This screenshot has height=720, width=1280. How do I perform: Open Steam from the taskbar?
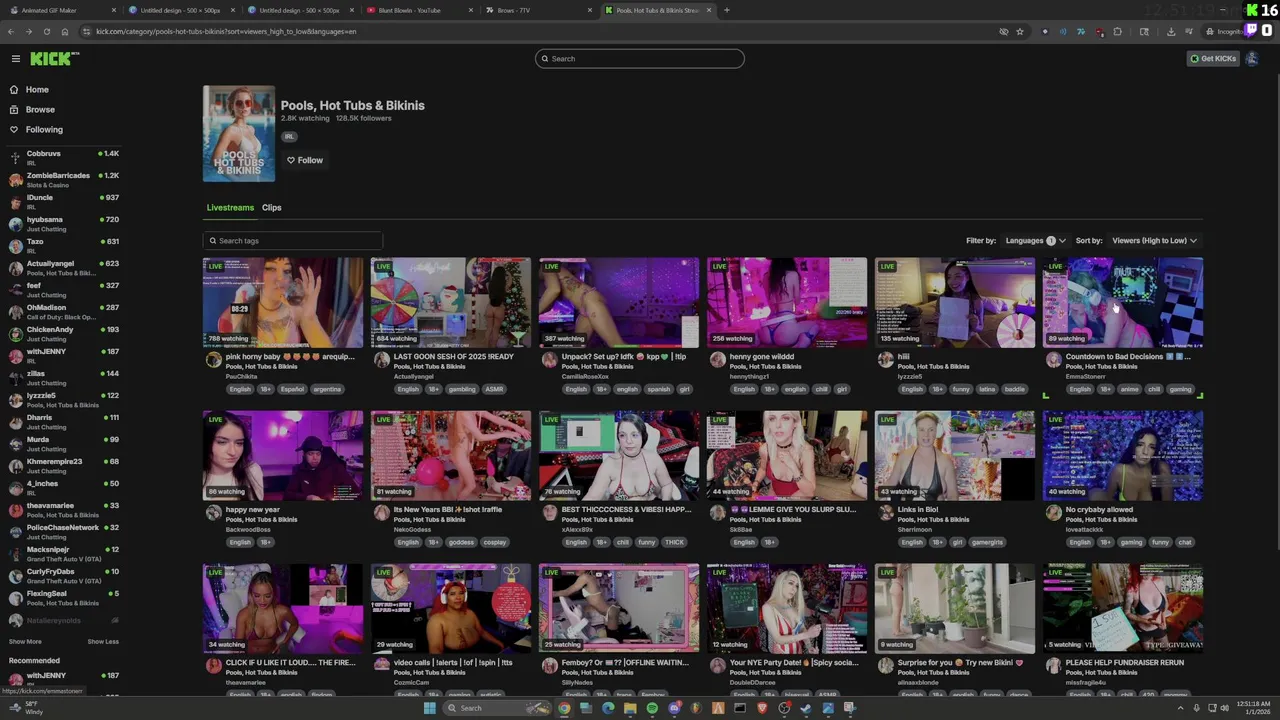point(806,708)
